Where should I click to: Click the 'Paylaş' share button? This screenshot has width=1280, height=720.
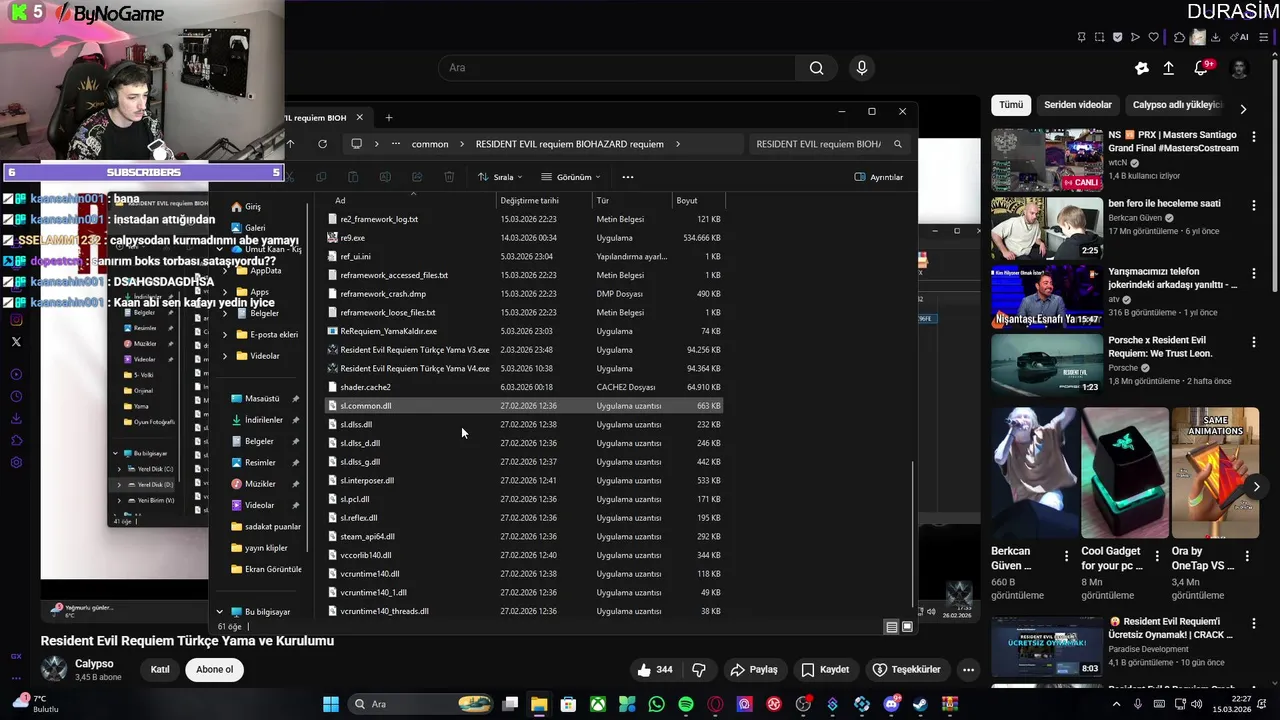(x=754, y=670)
